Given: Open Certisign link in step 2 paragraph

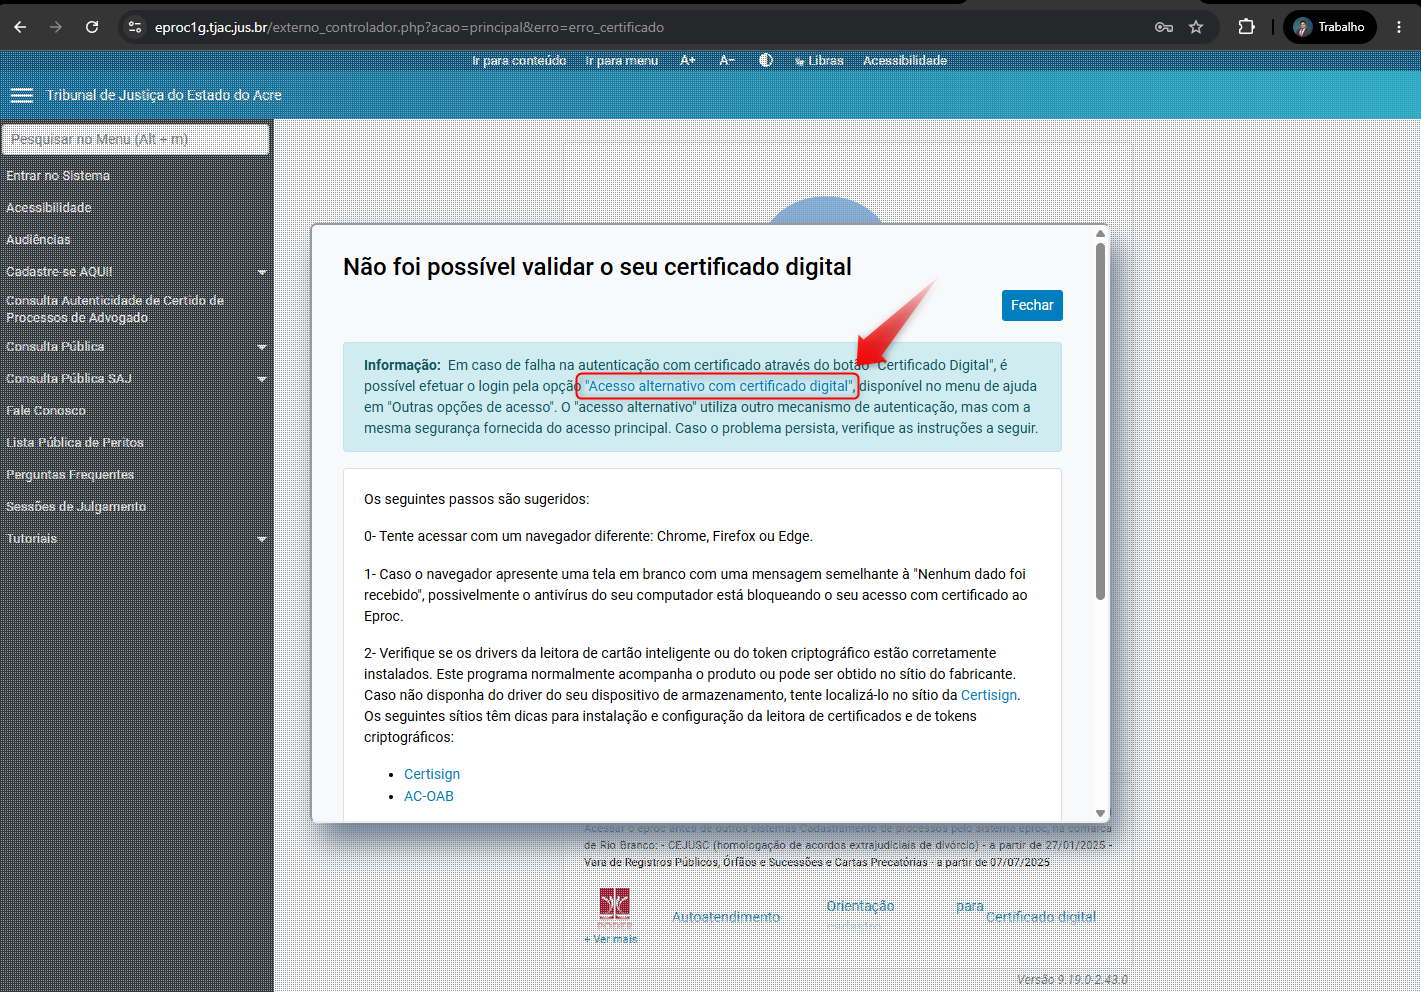Looking at the screenshot, I should (x=989, y=695).
